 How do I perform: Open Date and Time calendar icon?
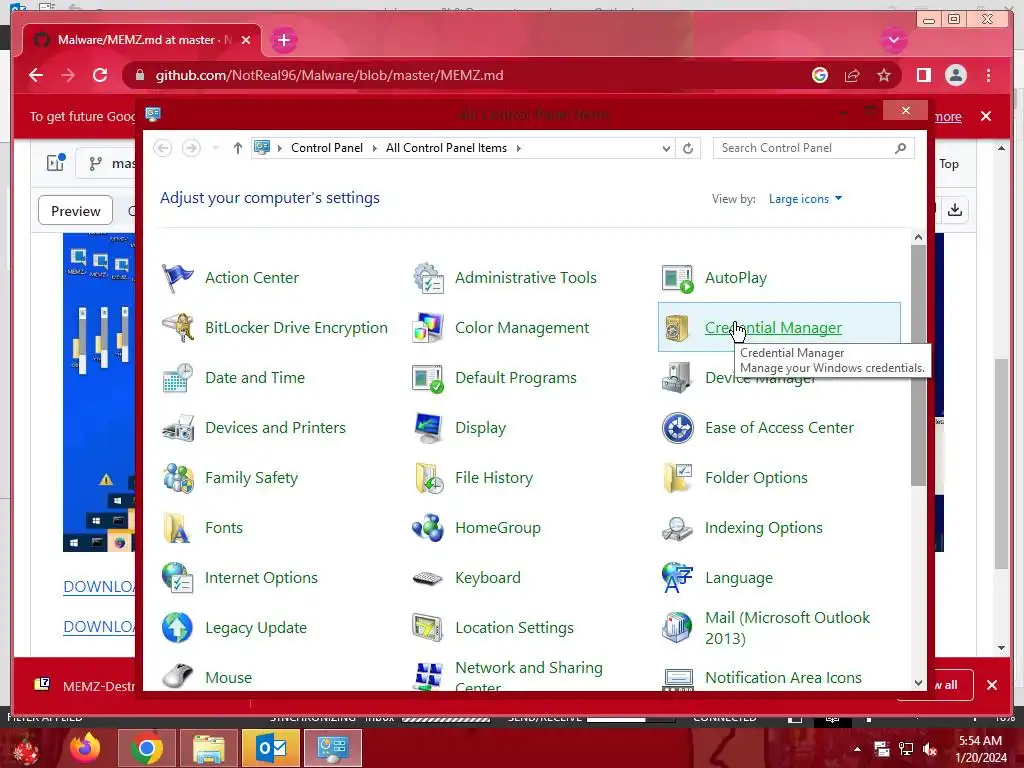click(x=178, y=378)
